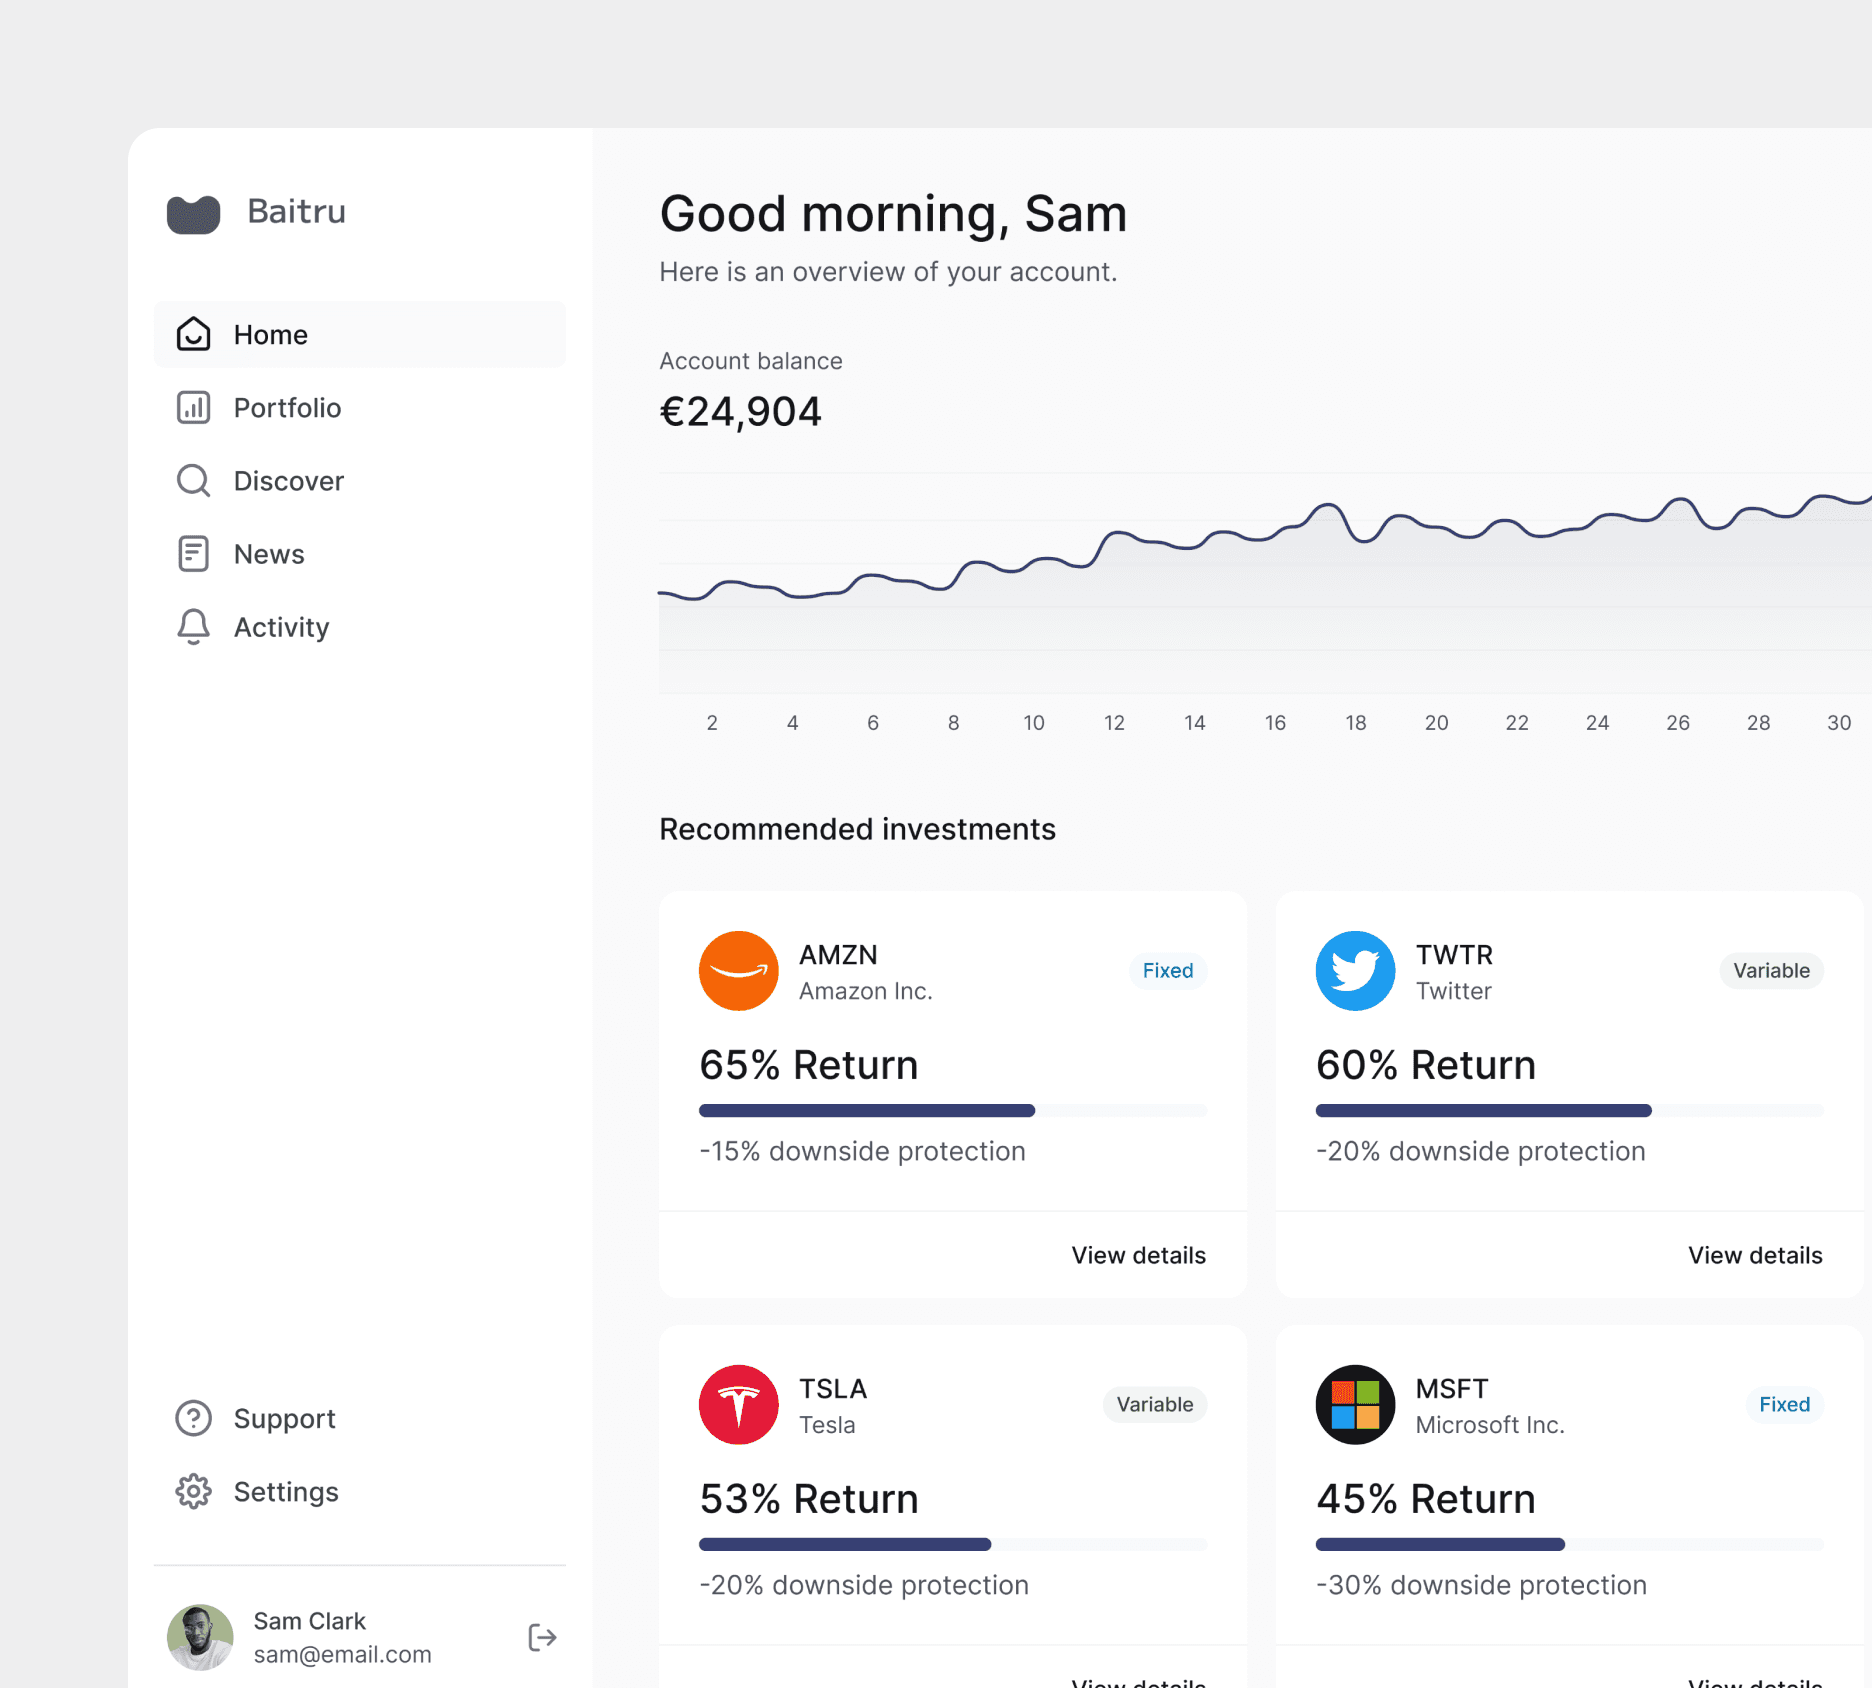Image resolution: width=1872 pixels, height=1688 pixels.
Task: Click the News document icon
Action: [193, 553]
